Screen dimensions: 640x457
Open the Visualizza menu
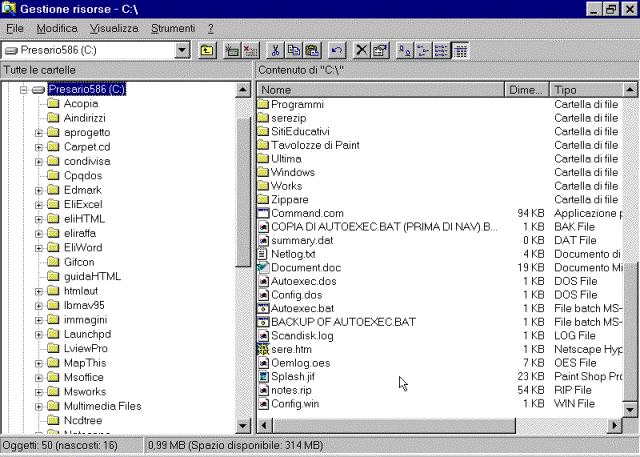coord(114,29)
